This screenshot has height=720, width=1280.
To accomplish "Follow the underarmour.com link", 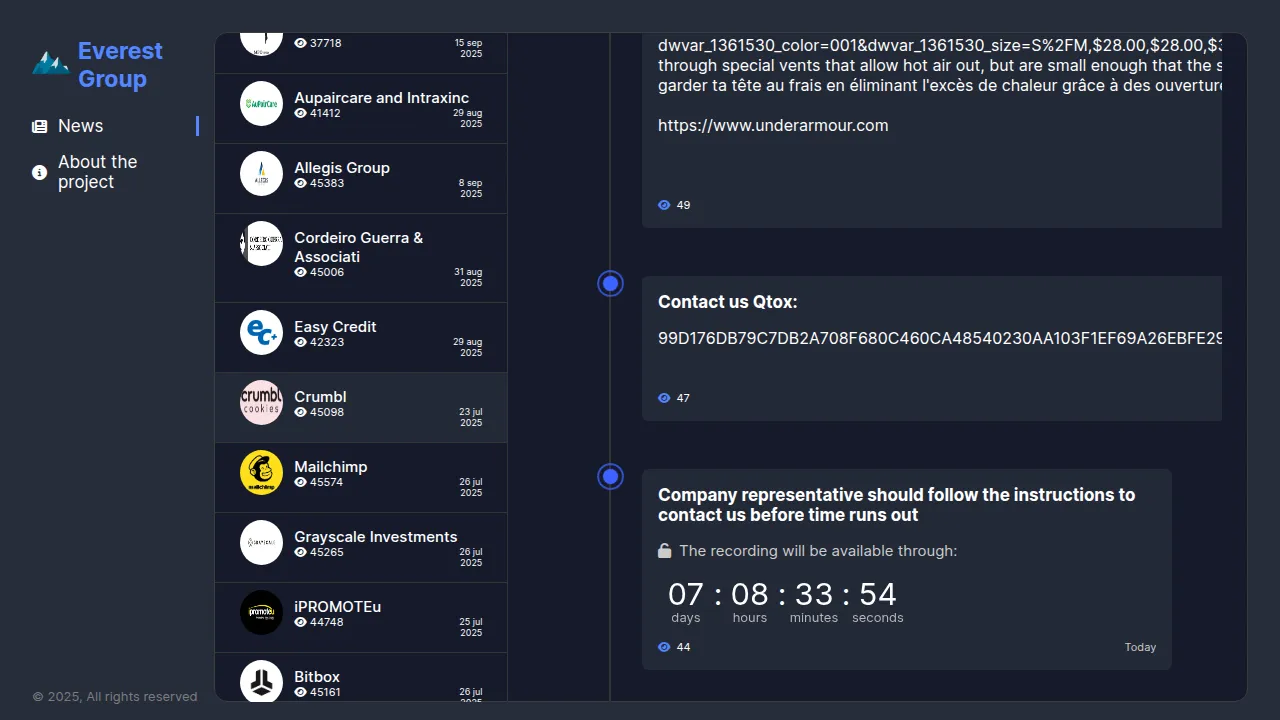I will pyautogui.click(x=773, y=125).
